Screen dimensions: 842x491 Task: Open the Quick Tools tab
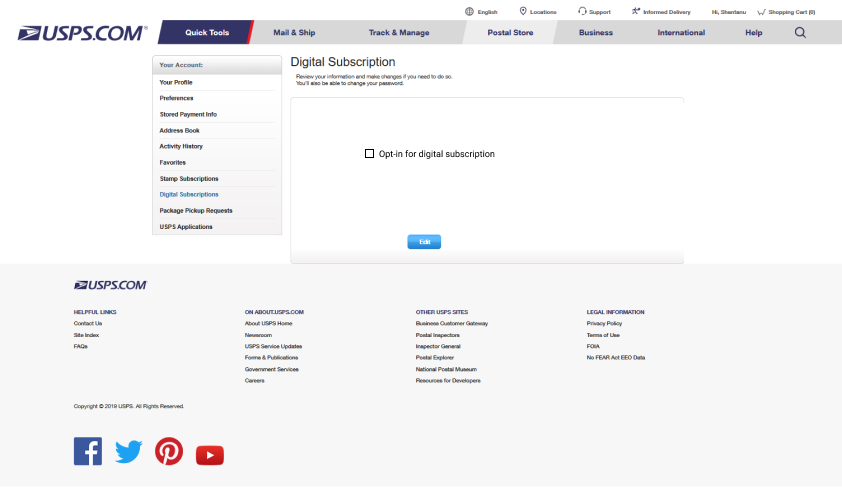(x=207, y=32)
